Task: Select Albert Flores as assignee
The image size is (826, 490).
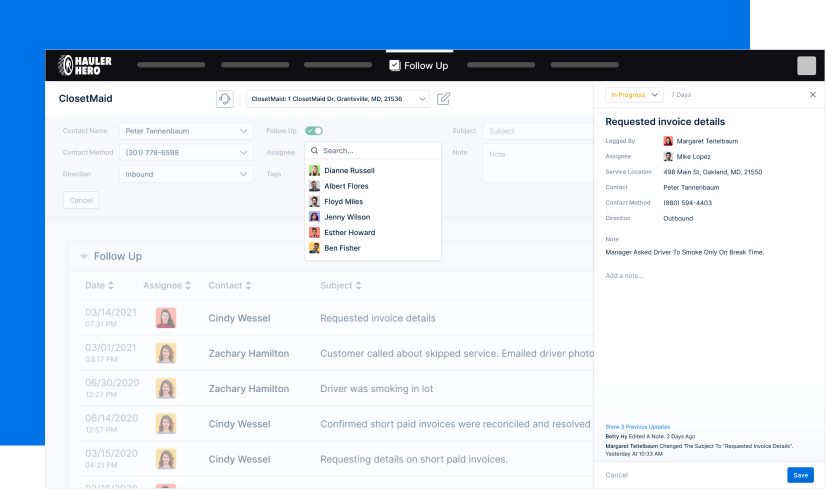Action: 373,186
